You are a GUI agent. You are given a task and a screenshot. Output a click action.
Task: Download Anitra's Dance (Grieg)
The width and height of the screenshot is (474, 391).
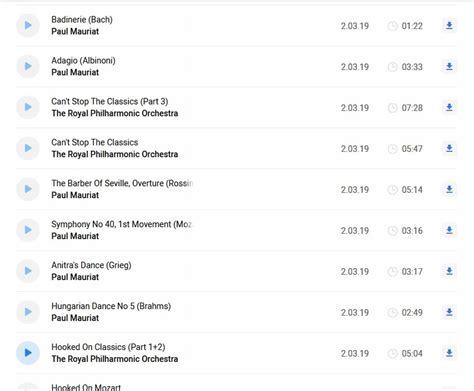[x=449, y=271]
